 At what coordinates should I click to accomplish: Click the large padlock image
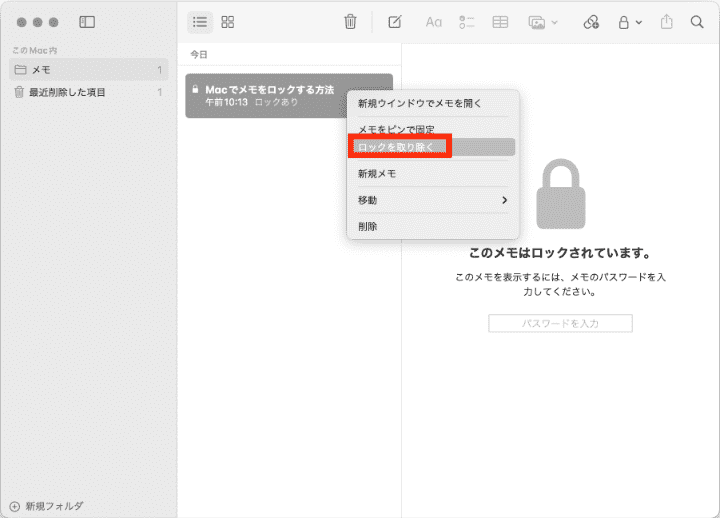click(x=561, y=194)
